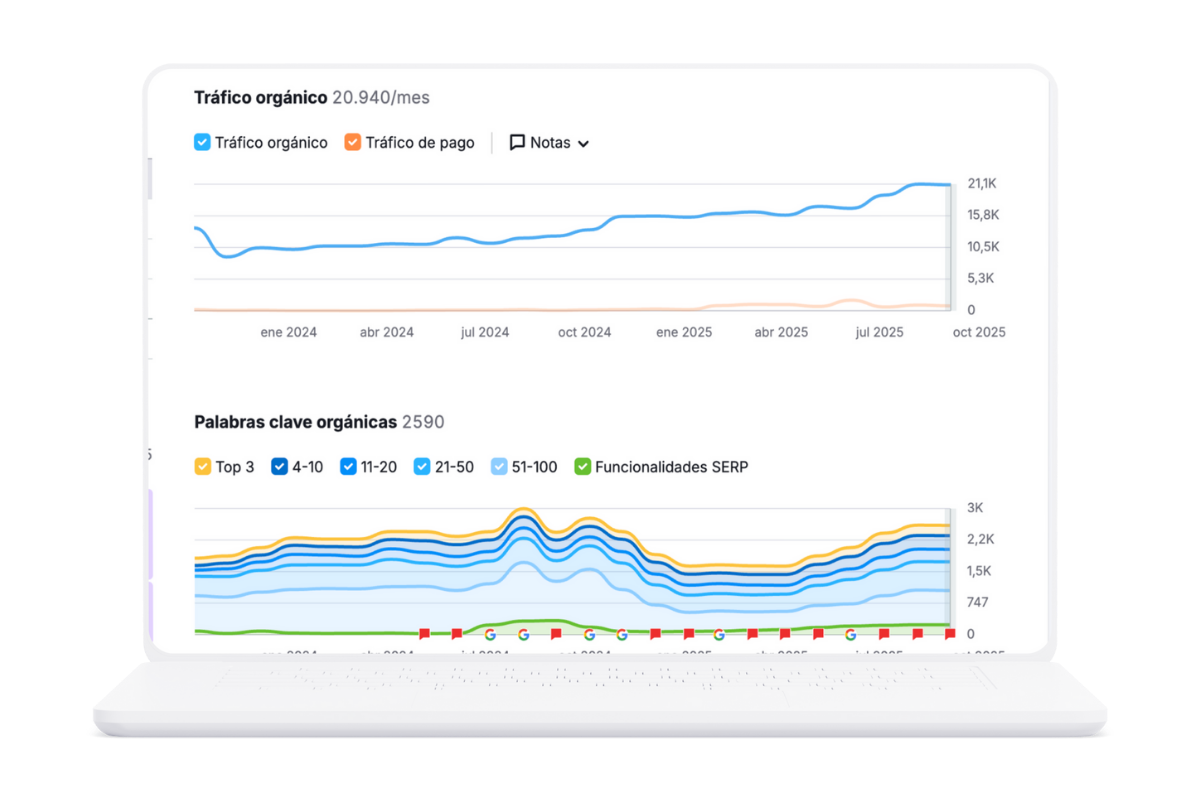Click the Tráfico orgánico section heading
The height and width of the screenshot is (800, 1200).
coord(260,98)
